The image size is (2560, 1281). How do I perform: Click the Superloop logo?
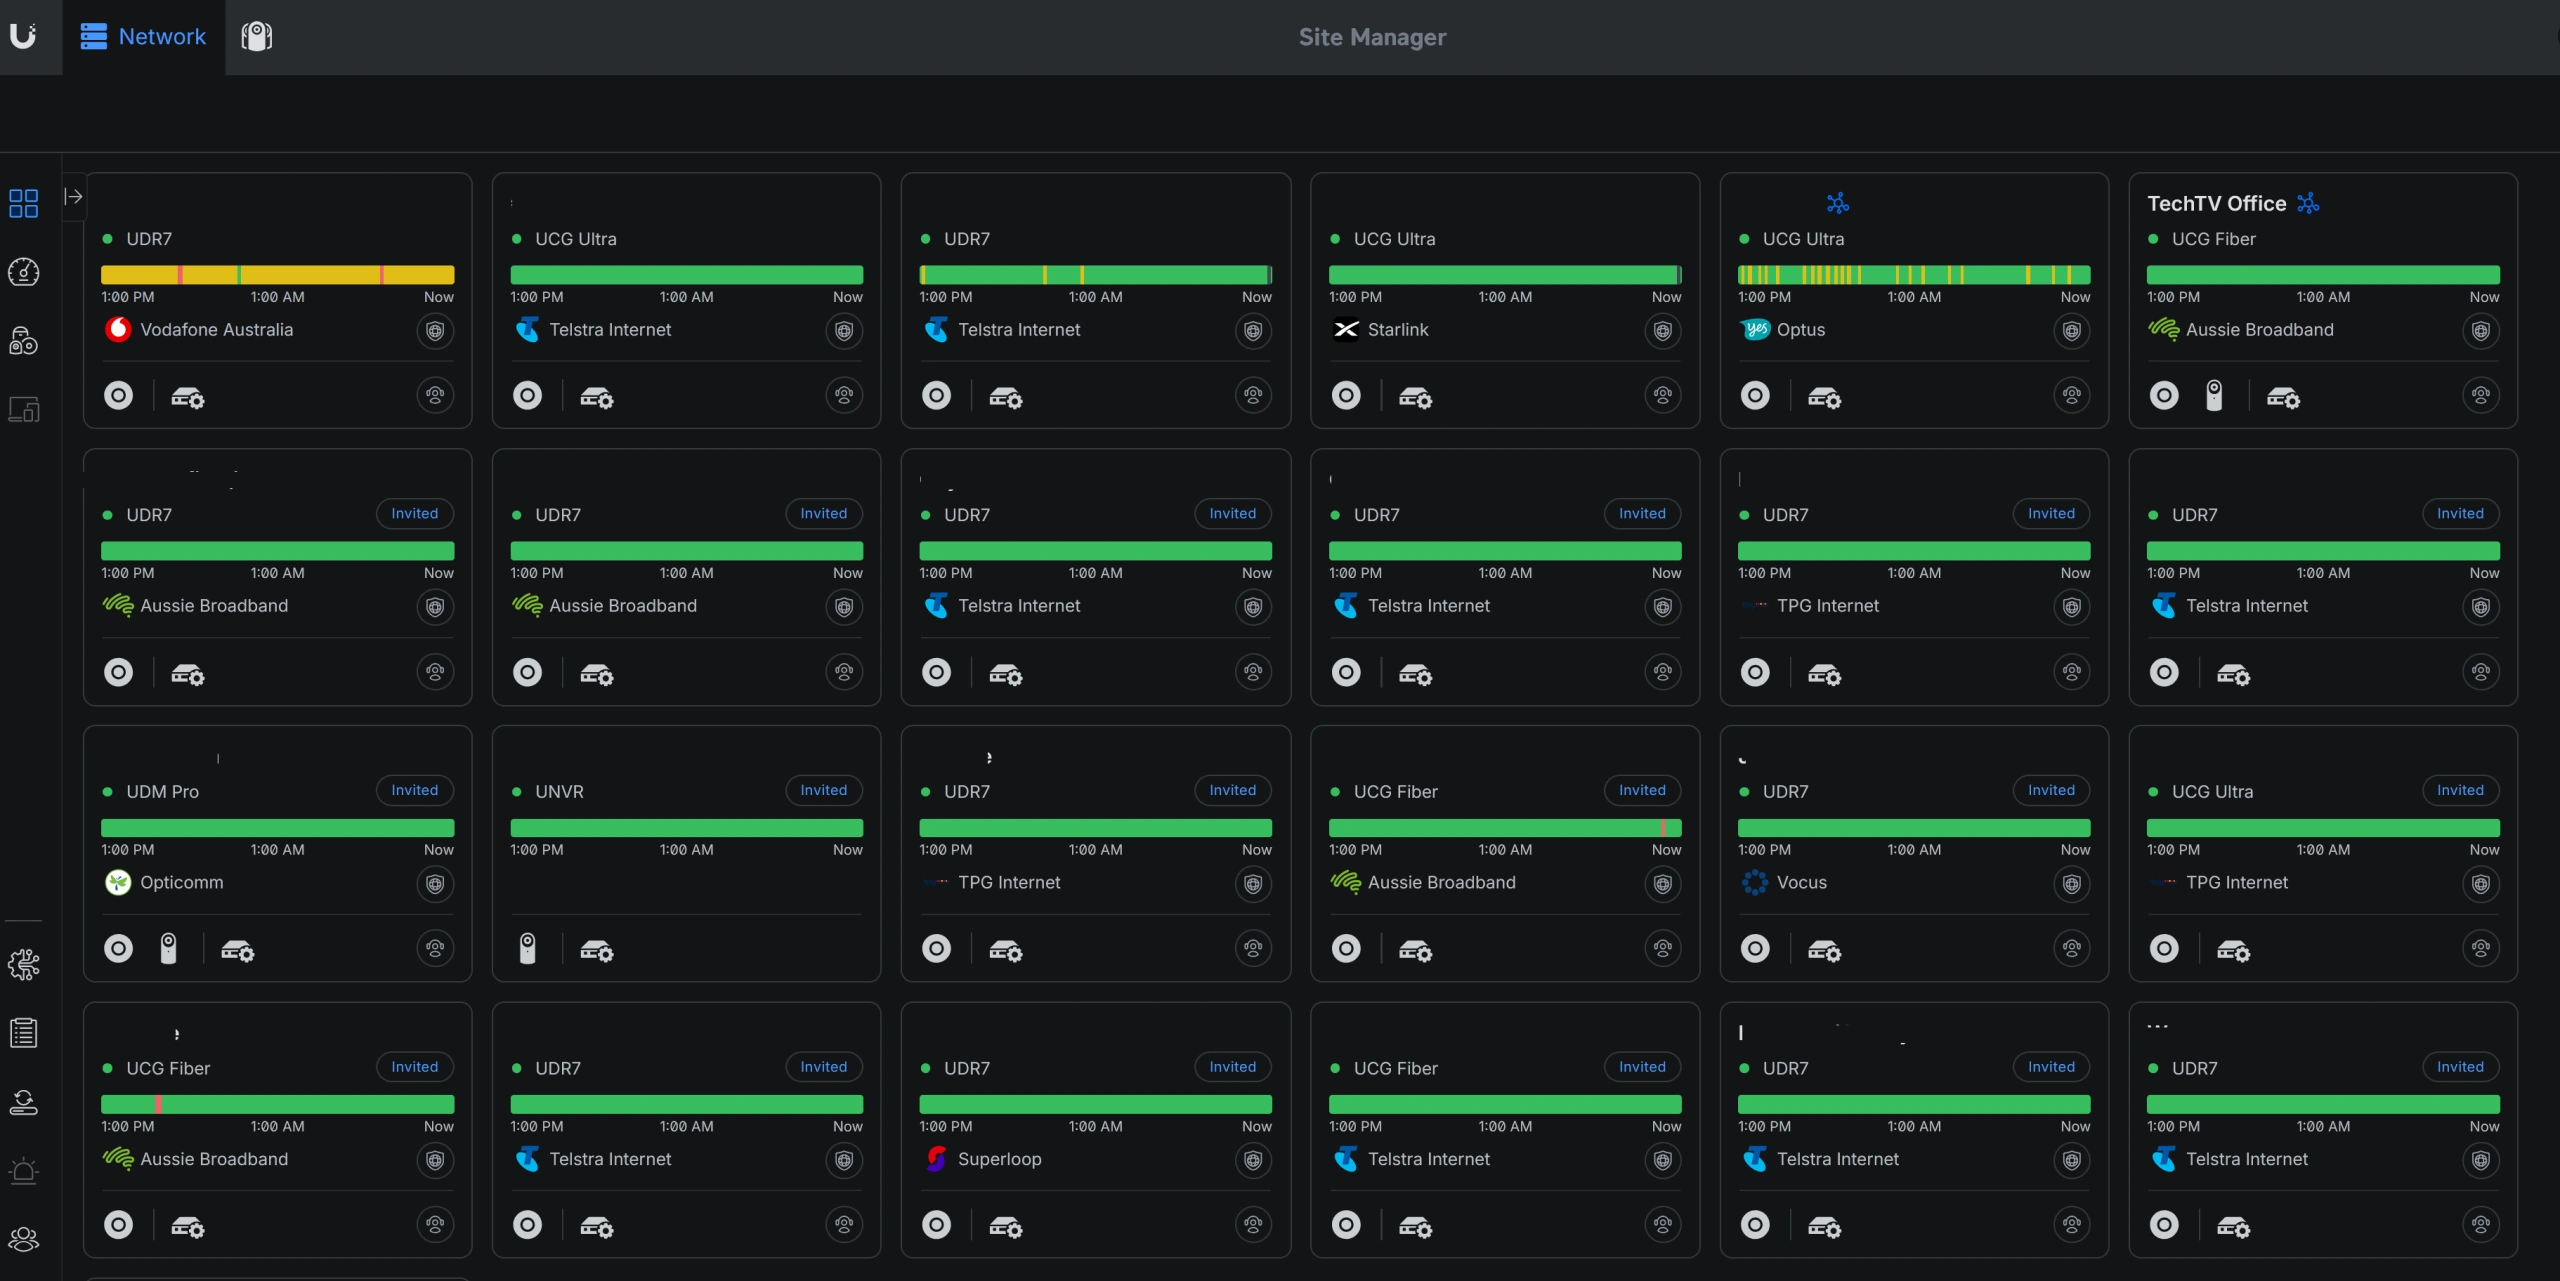(936, 1158)
